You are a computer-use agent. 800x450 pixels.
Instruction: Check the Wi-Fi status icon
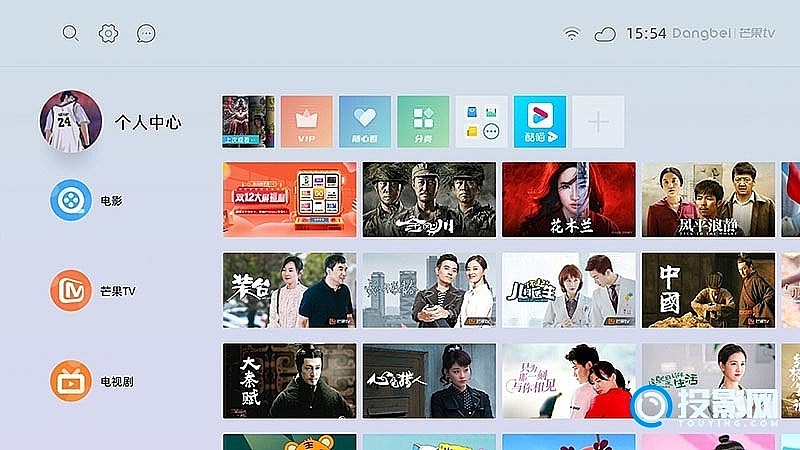(x=571, y=34)
